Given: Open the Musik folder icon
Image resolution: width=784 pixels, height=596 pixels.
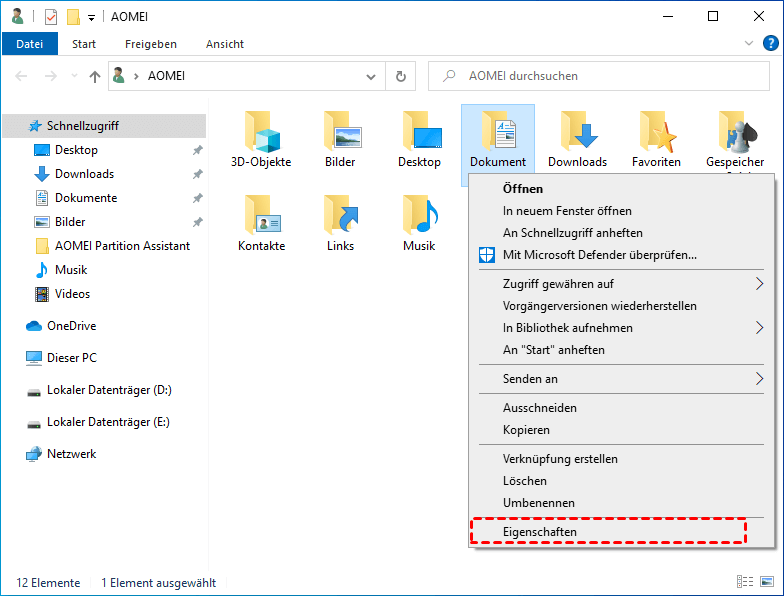Looking at the screenshot, I should point(419,216).
